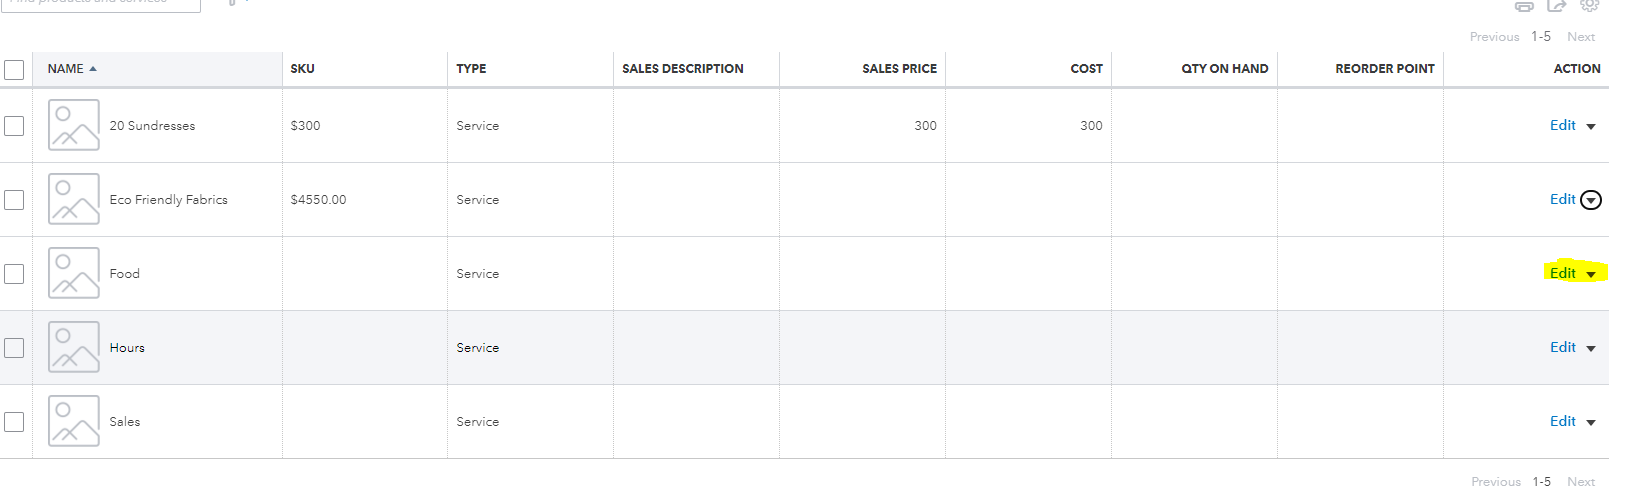Click the 20 Sundresses image placeholder
Screen dimensions: 1635x493
[74, 125]
